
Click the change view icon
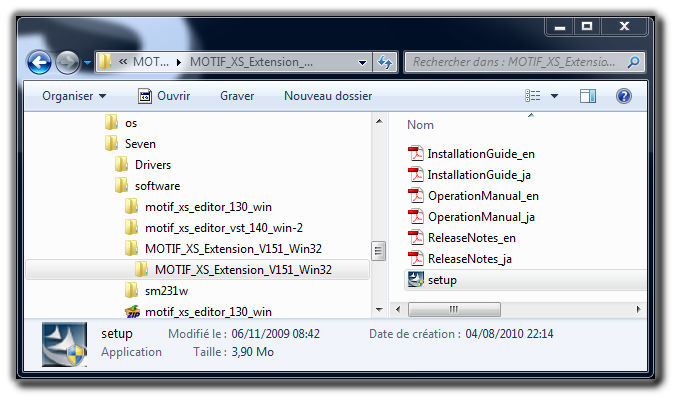click(x=532, y=96)
